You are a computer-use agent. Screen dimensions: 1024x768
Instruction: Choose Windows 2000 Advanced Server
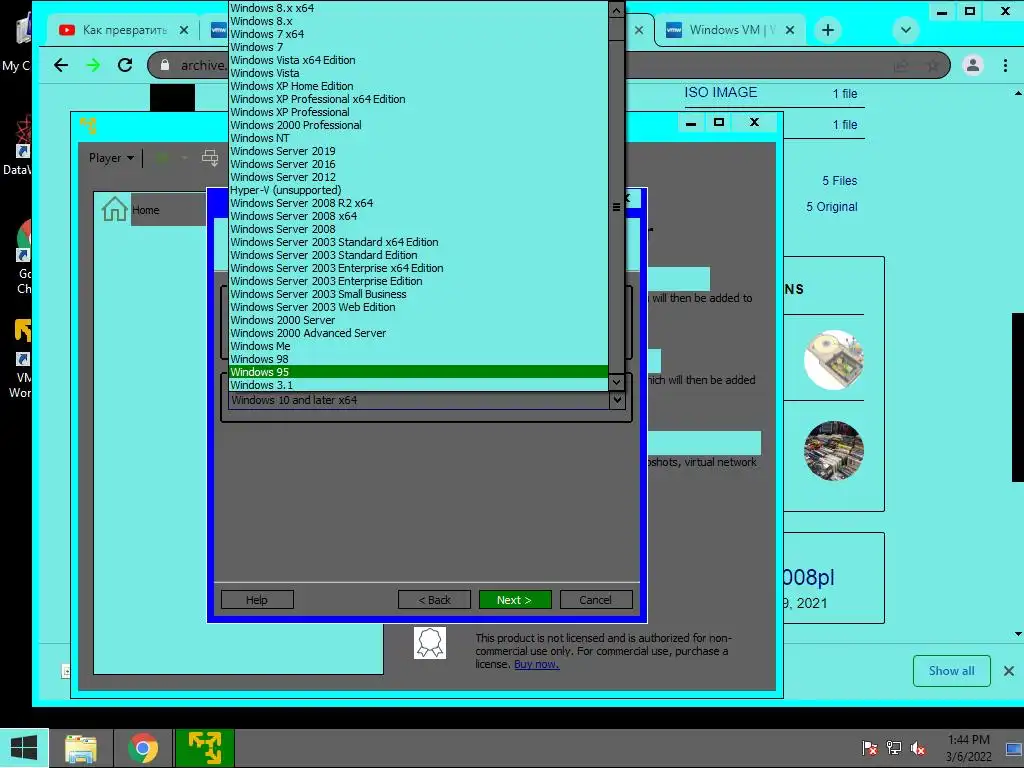[x=418, y=333]
